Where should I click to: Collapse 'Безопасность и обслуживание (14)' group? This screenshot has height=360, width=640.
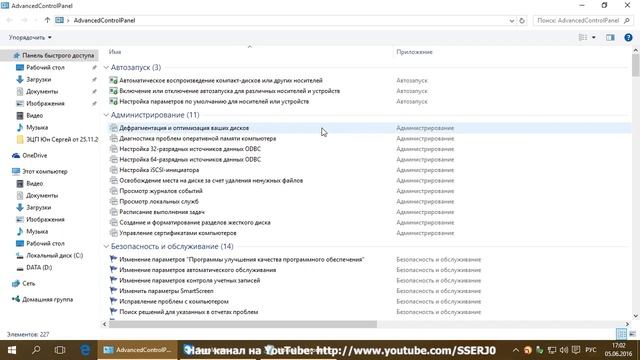pyautogui.click(x=106, y=247)
